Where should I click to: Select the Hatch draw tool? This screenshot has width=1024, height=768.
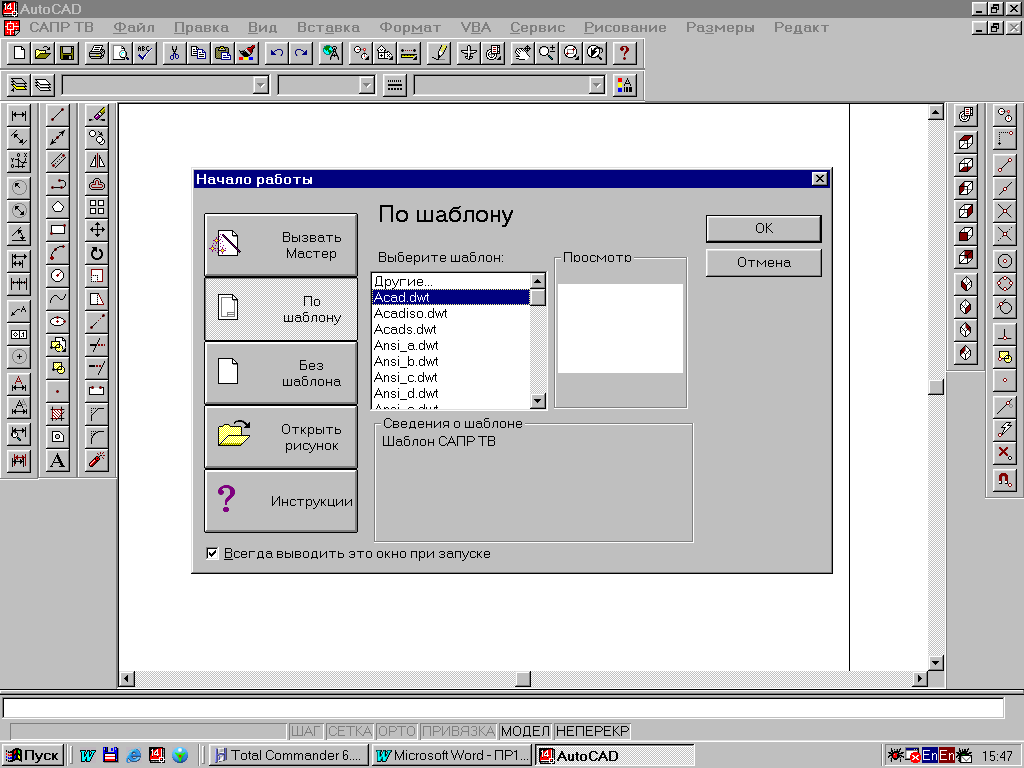coord(57,413)
